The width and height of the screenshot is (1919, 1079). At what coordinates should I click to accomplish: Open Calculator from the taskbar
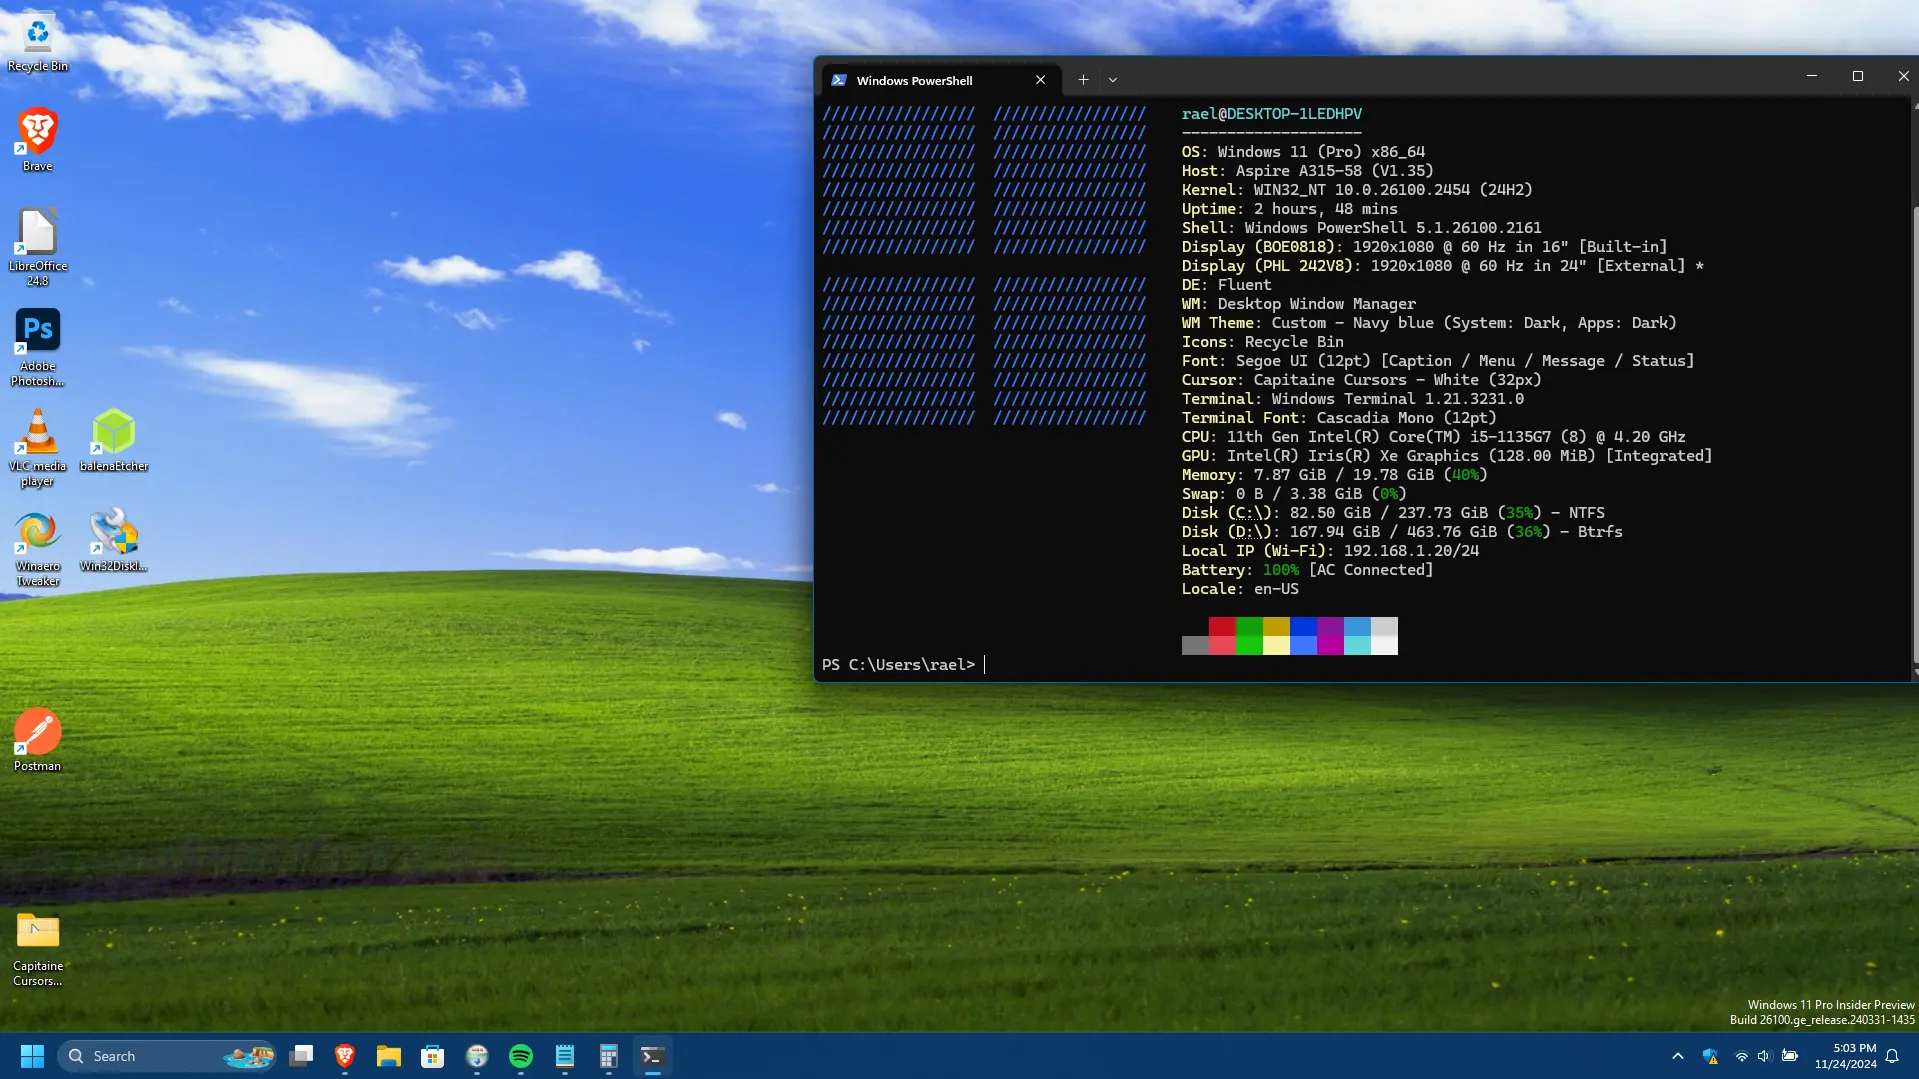(x=609, y=1056)
